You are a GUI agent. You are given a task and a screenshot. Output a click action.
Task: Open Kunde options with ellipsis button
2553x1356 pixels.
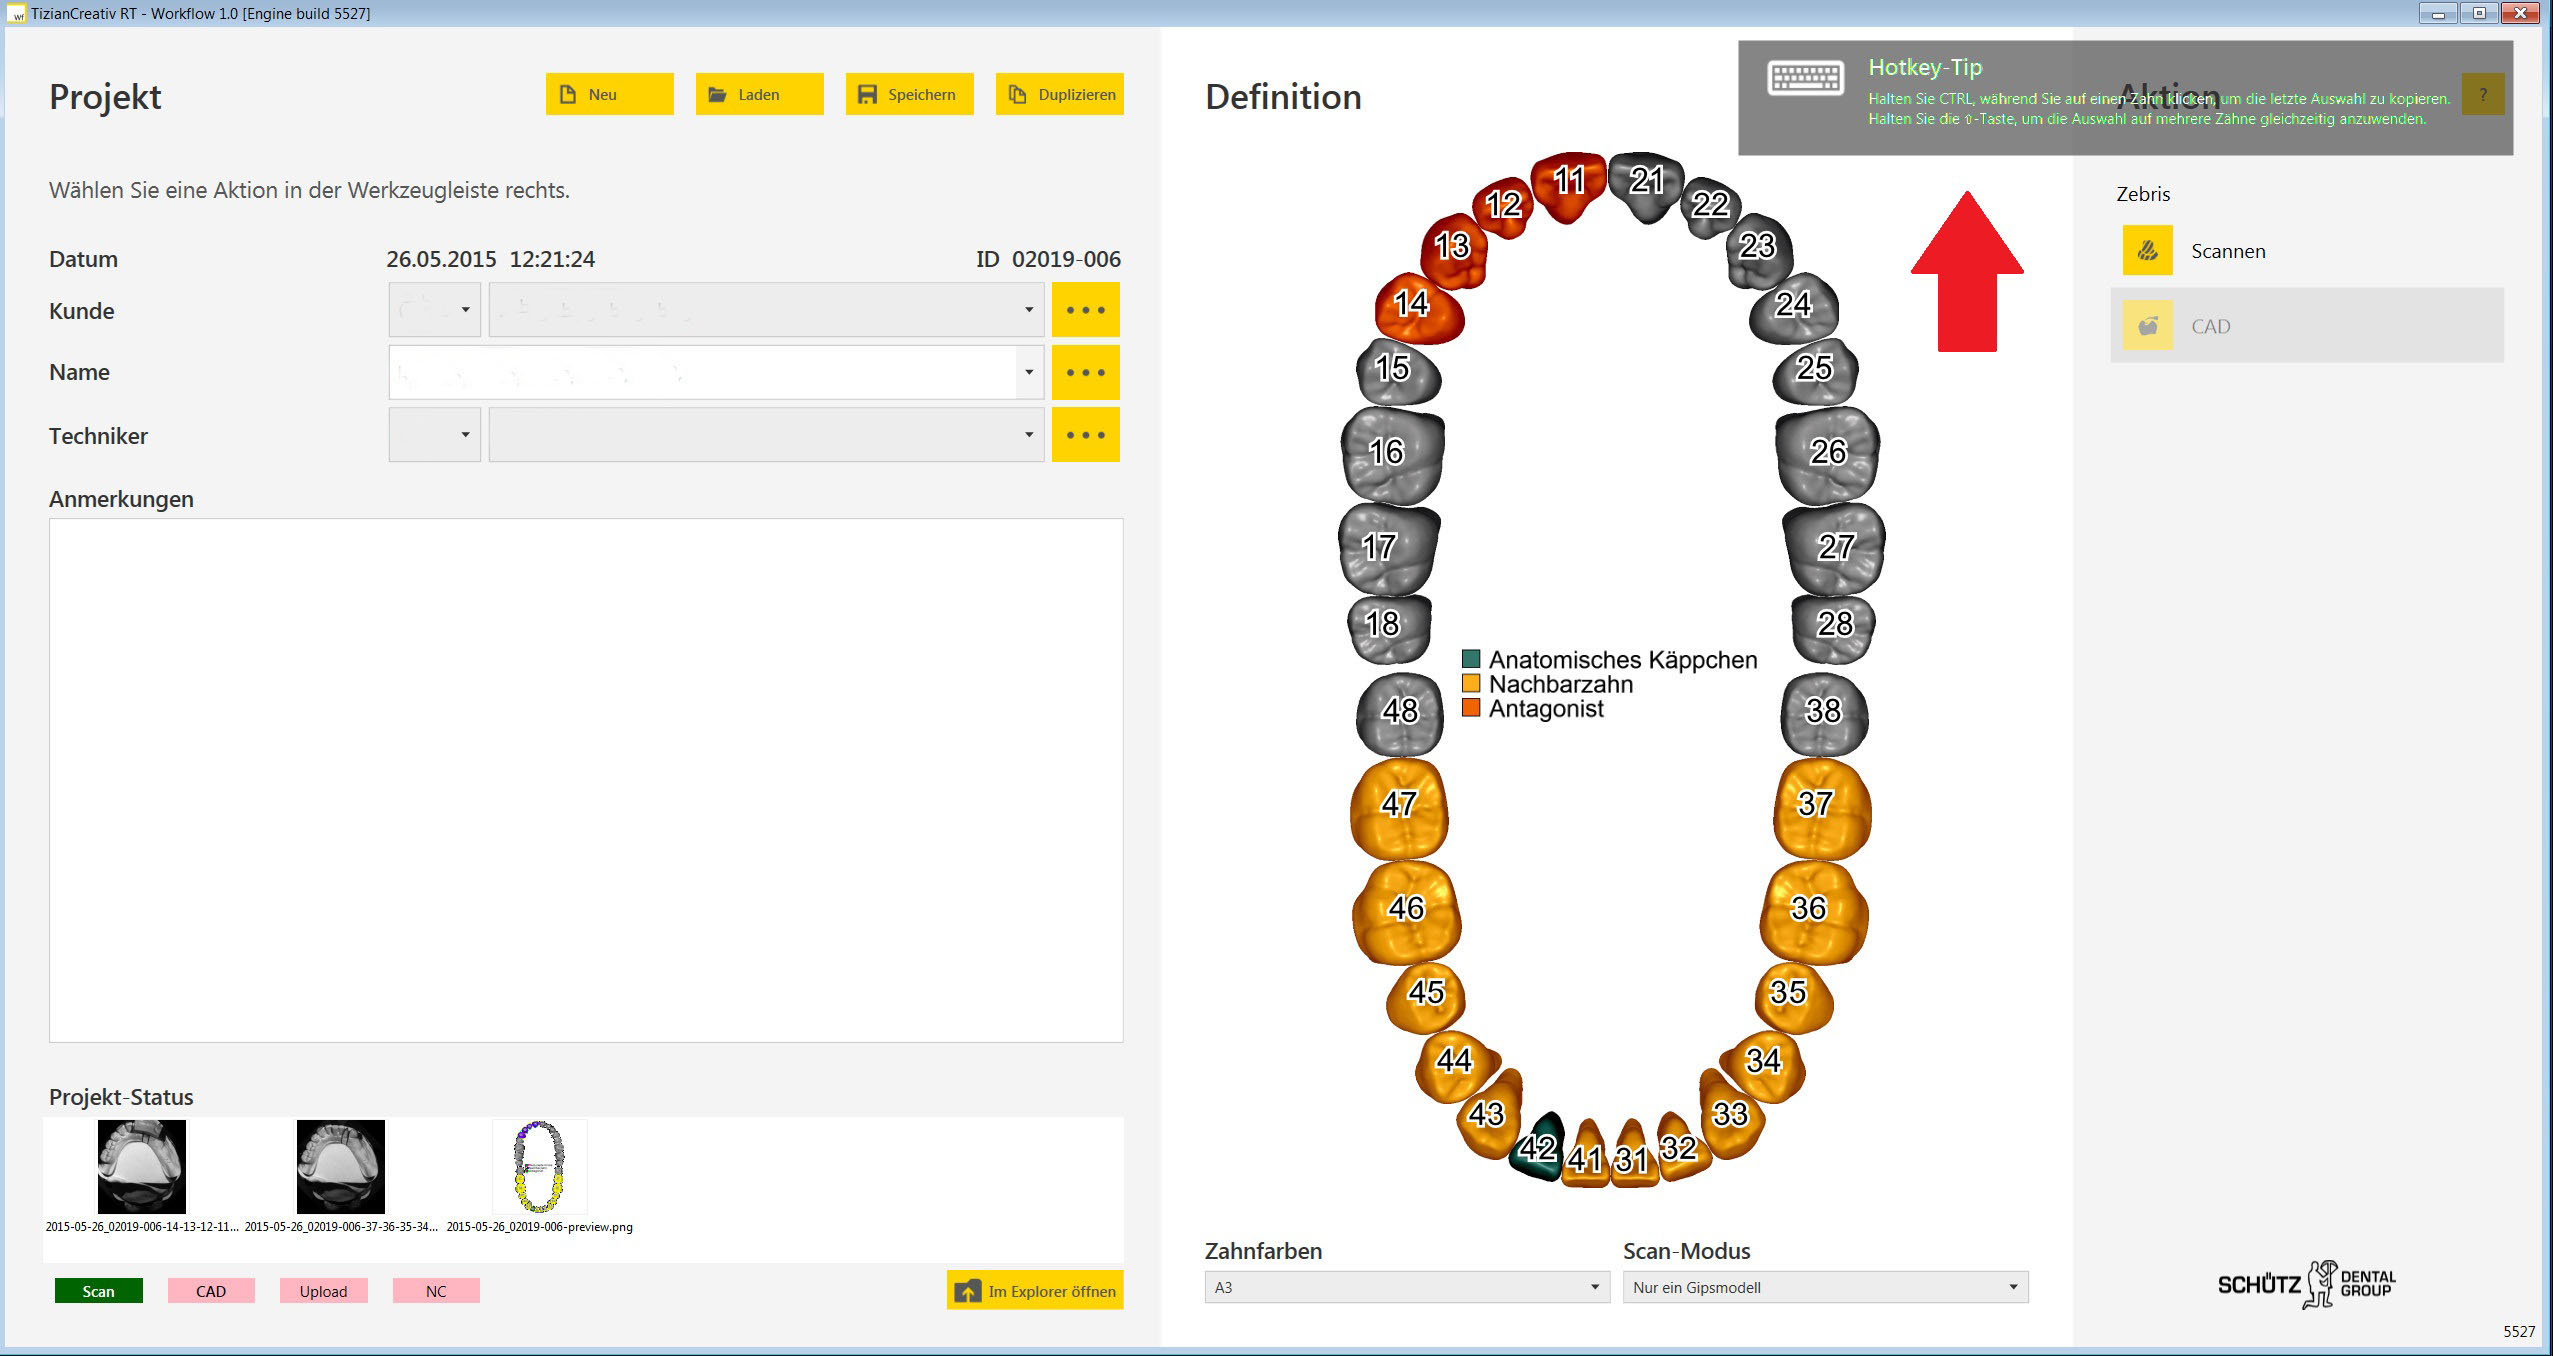point(1085,310)
